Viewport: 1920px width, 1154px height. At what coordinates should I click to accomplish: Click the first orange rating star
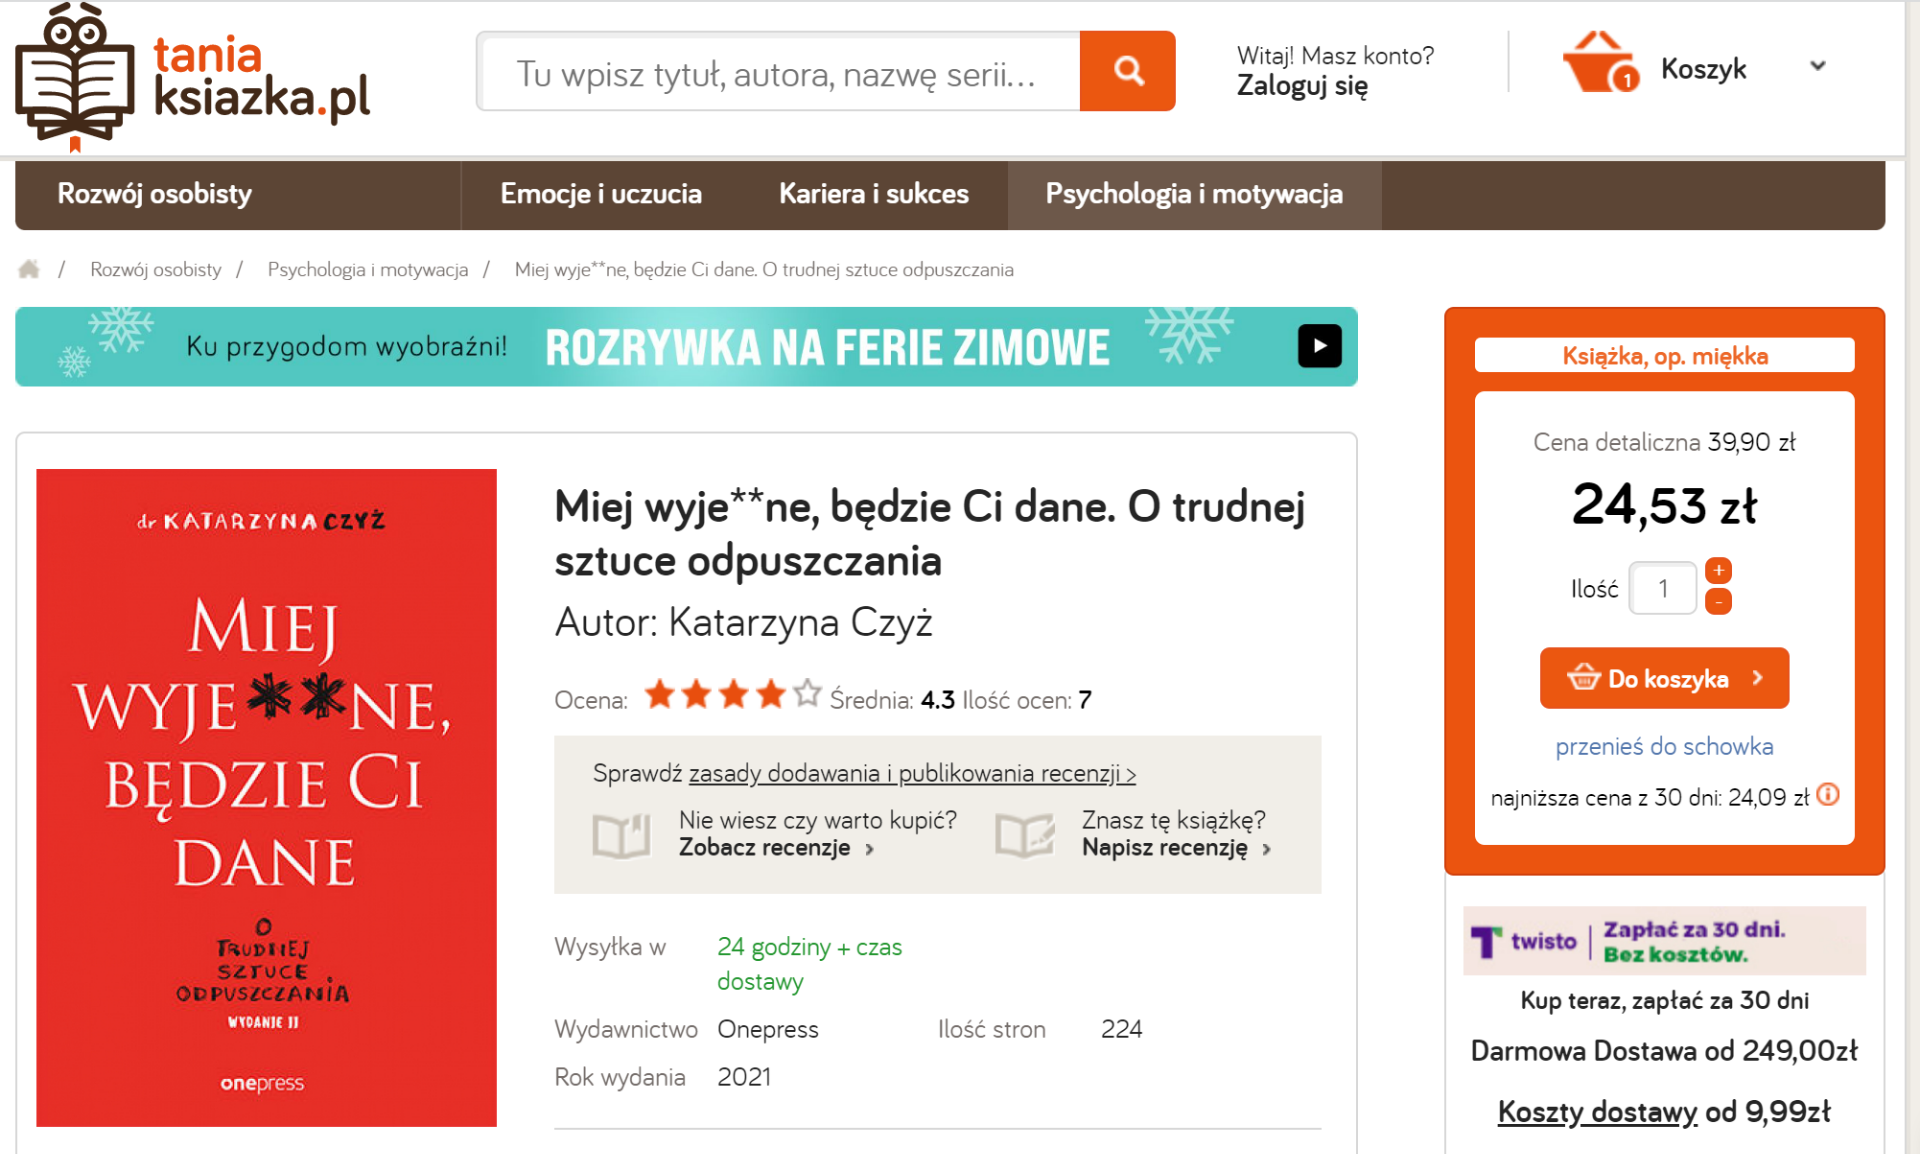click(659, 693)
